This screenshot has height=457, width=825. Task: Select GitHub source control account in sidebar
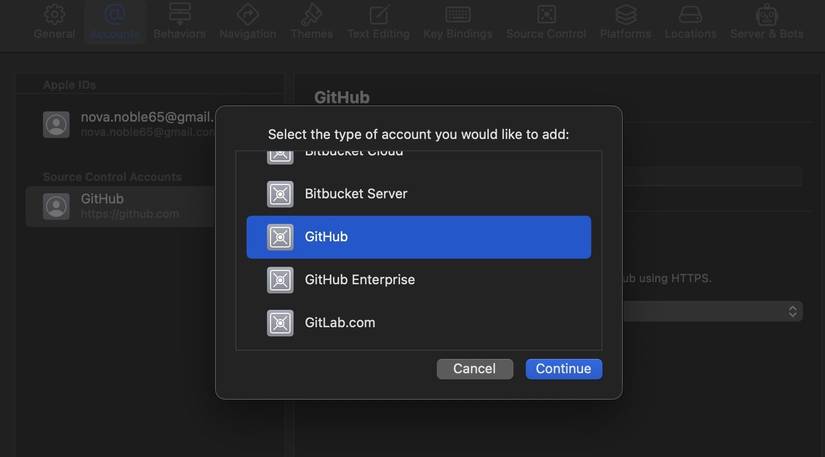[x=121, y=206]
